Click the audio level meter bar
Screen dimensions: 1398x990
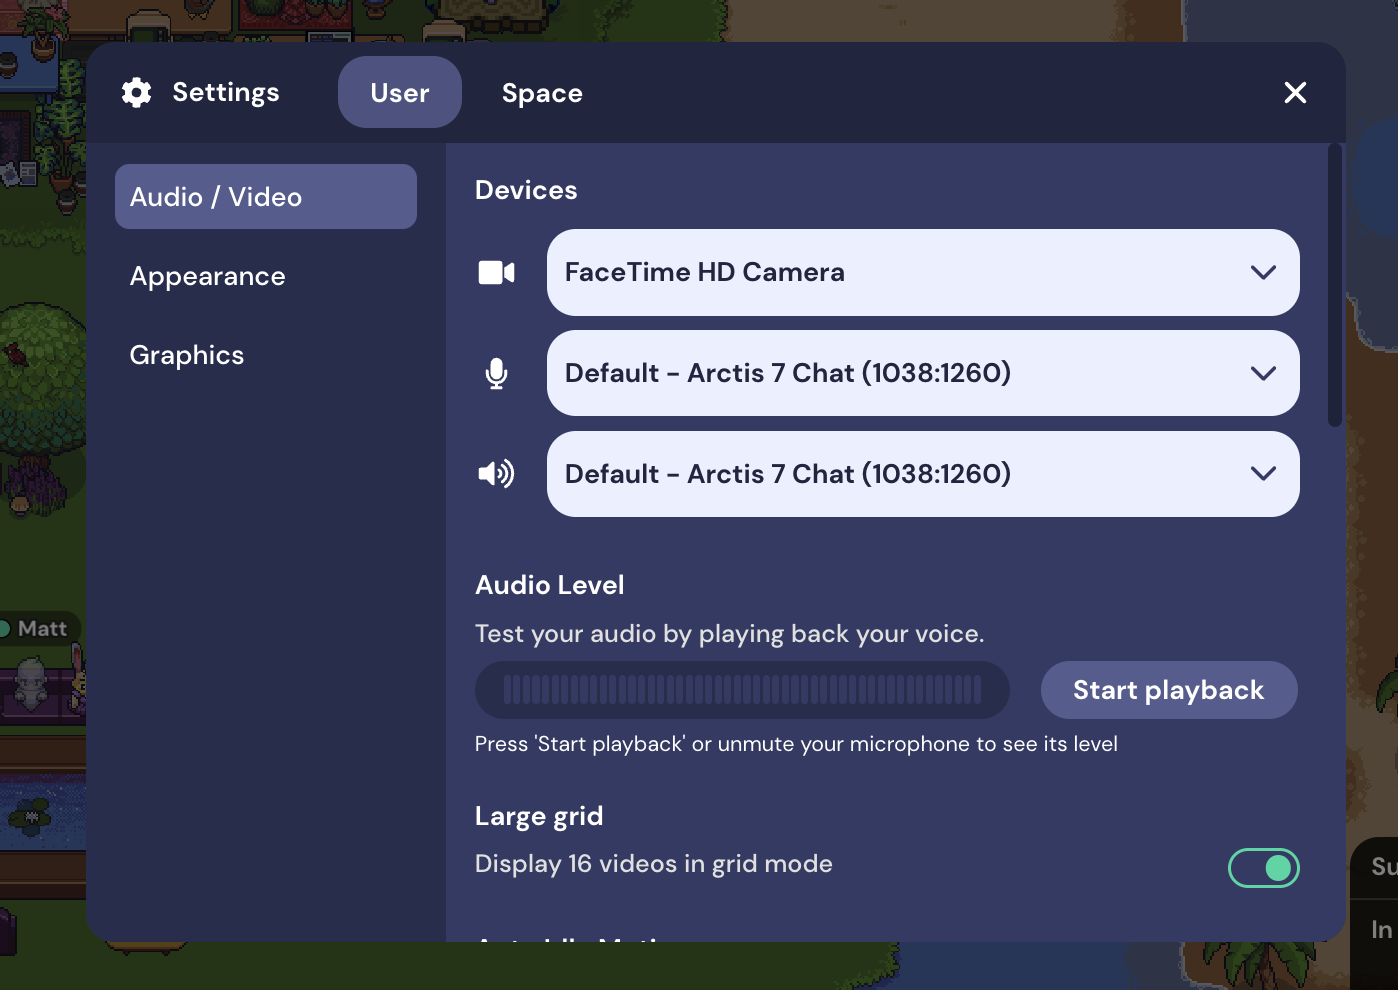coord(742,690)
